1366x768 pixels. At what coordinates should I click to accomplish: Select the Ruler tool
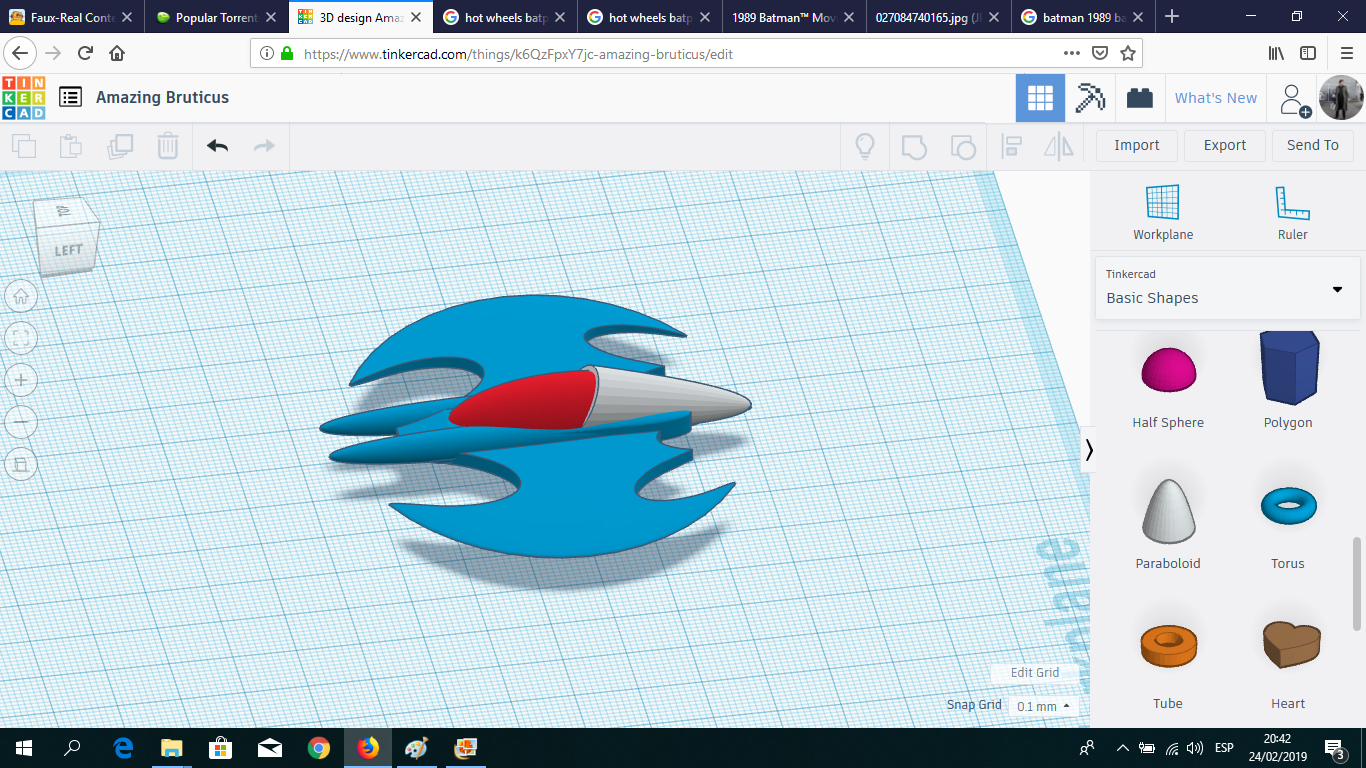coord(1292,213)
